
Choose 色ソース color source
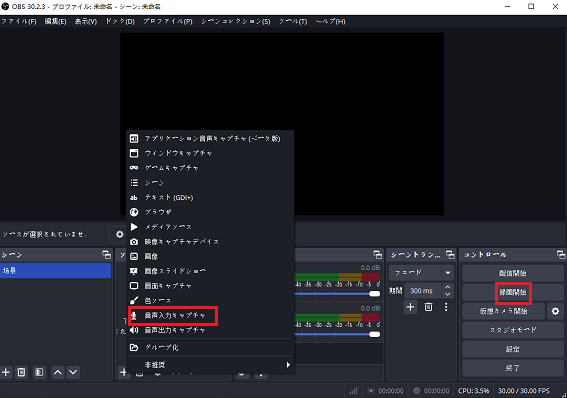210,301
